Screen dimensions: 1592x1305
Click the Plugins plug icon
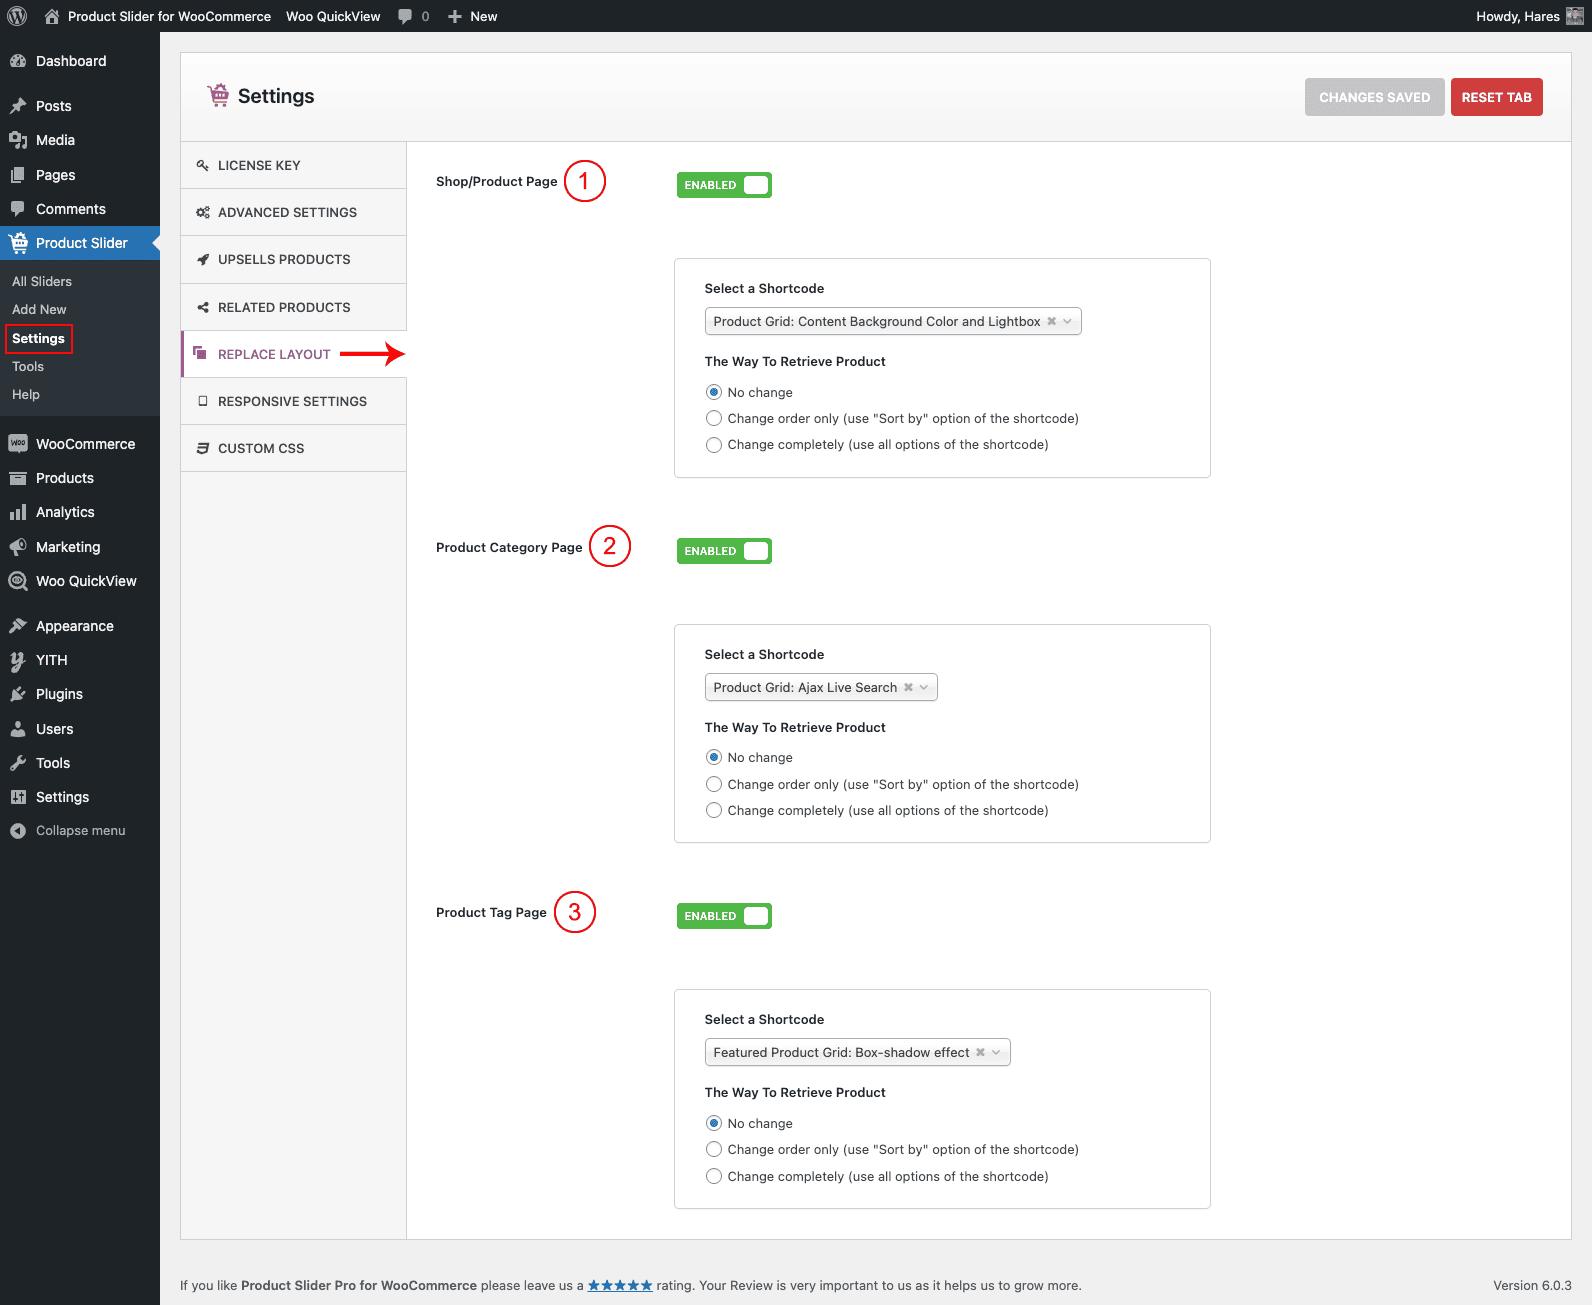coord(18,694)
